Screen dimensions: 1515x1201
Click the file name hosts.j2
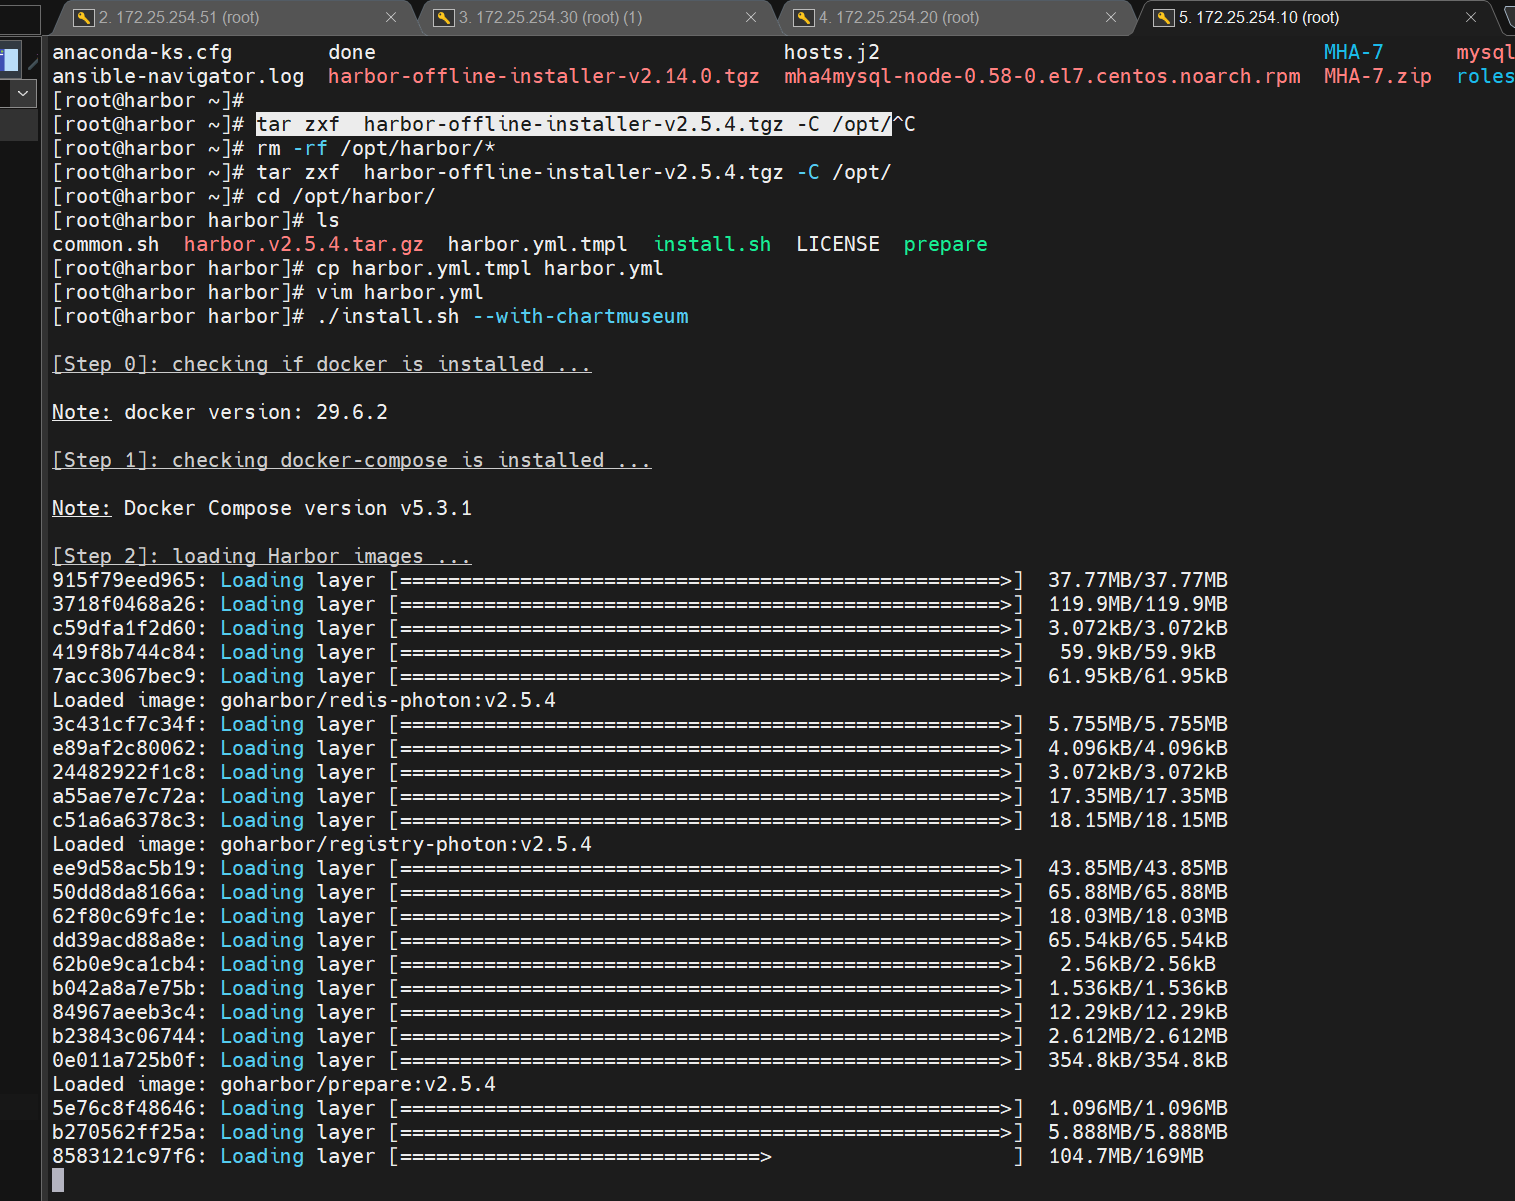832,52
